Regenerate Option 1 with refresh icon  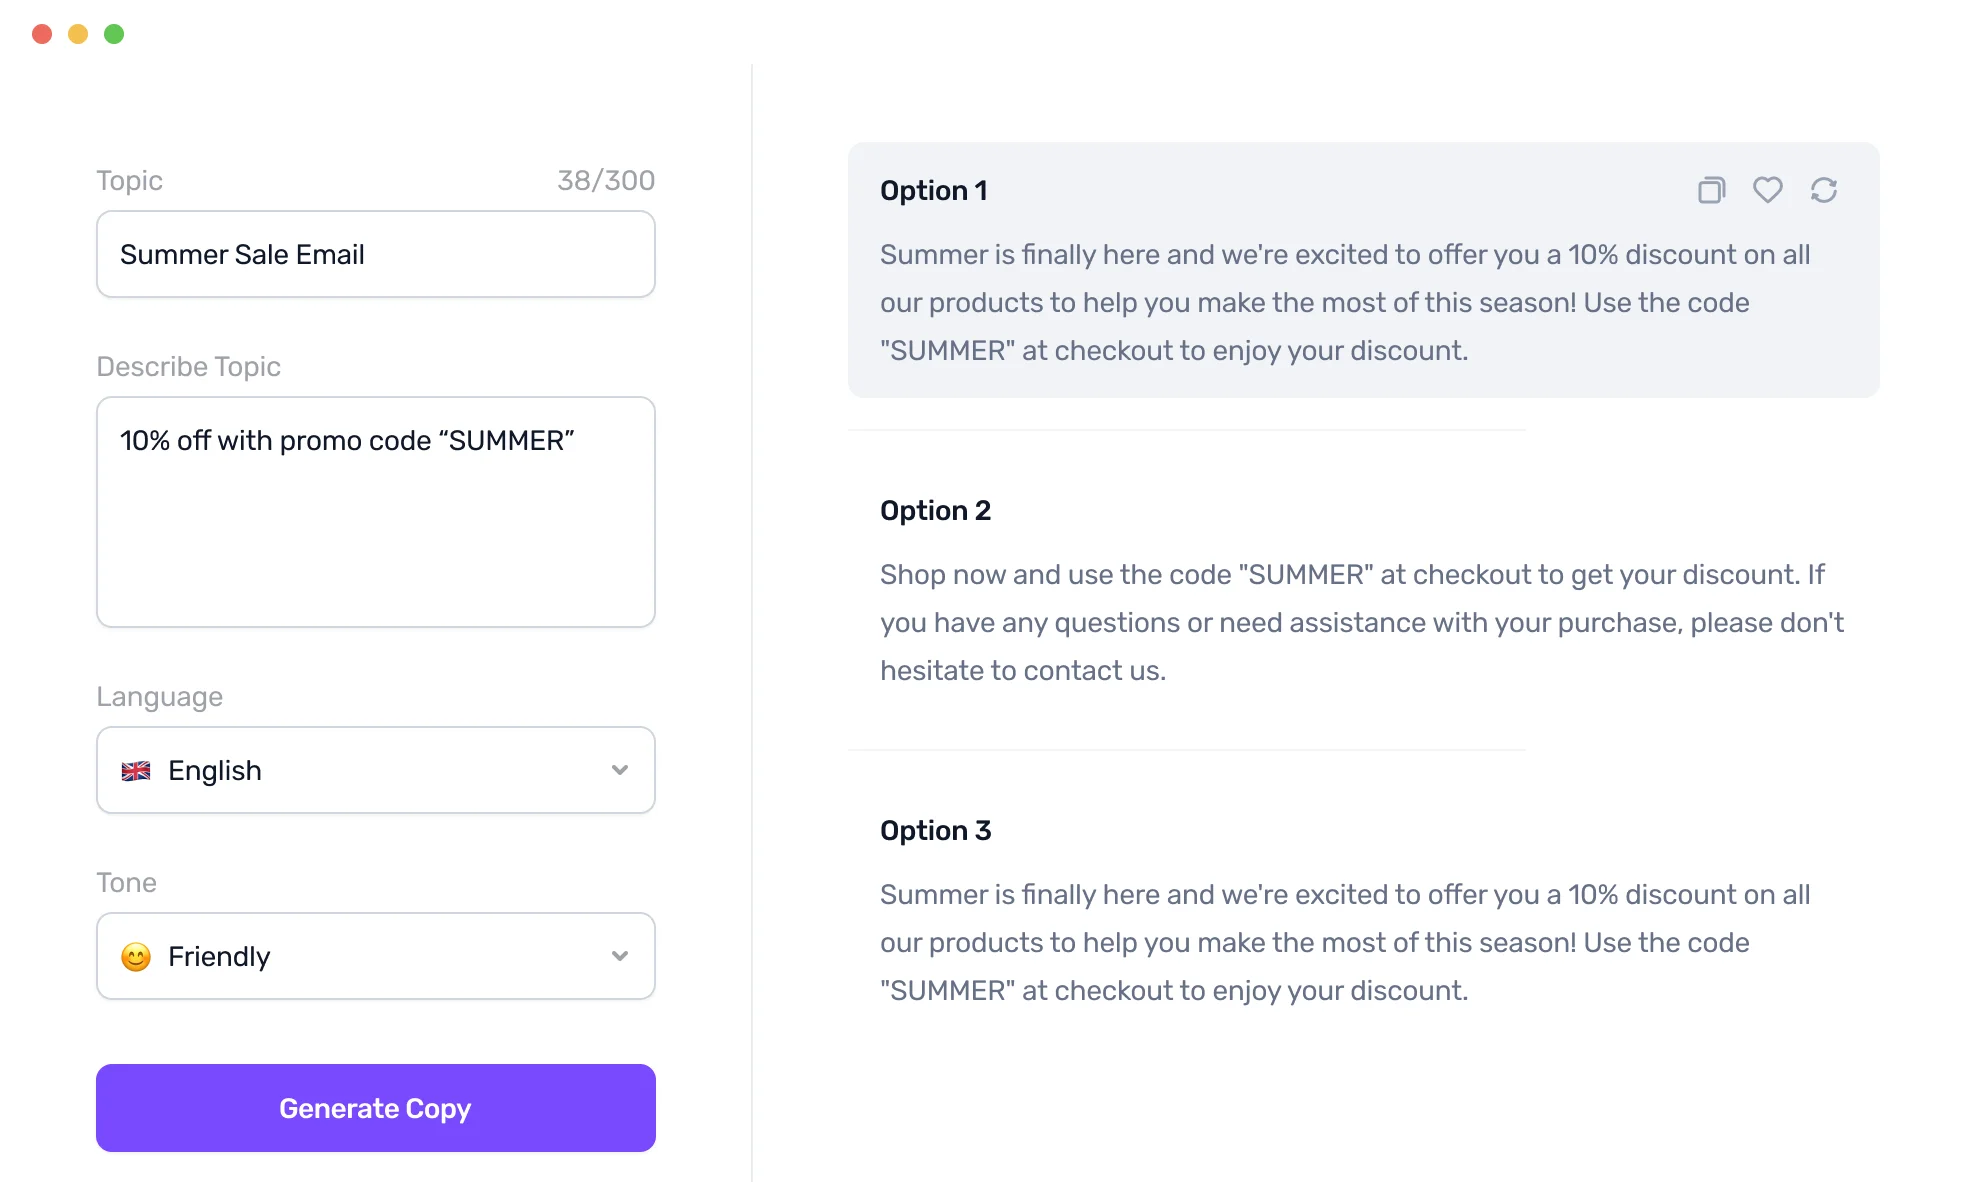[1823, 190]
